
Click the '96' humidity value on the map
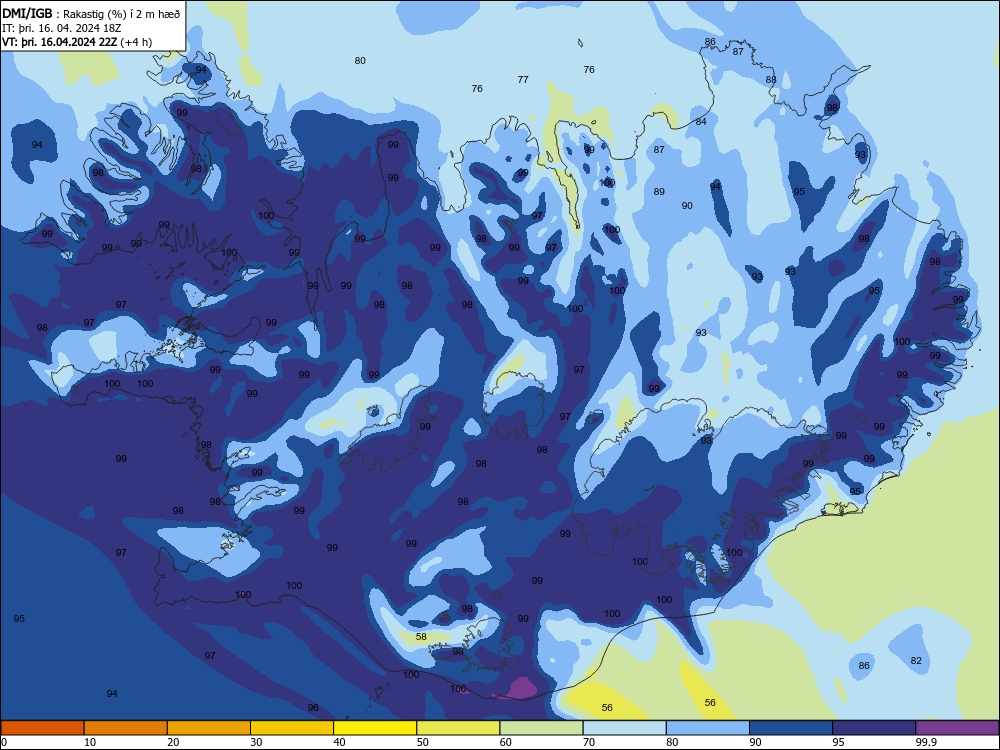coord(312,708)
